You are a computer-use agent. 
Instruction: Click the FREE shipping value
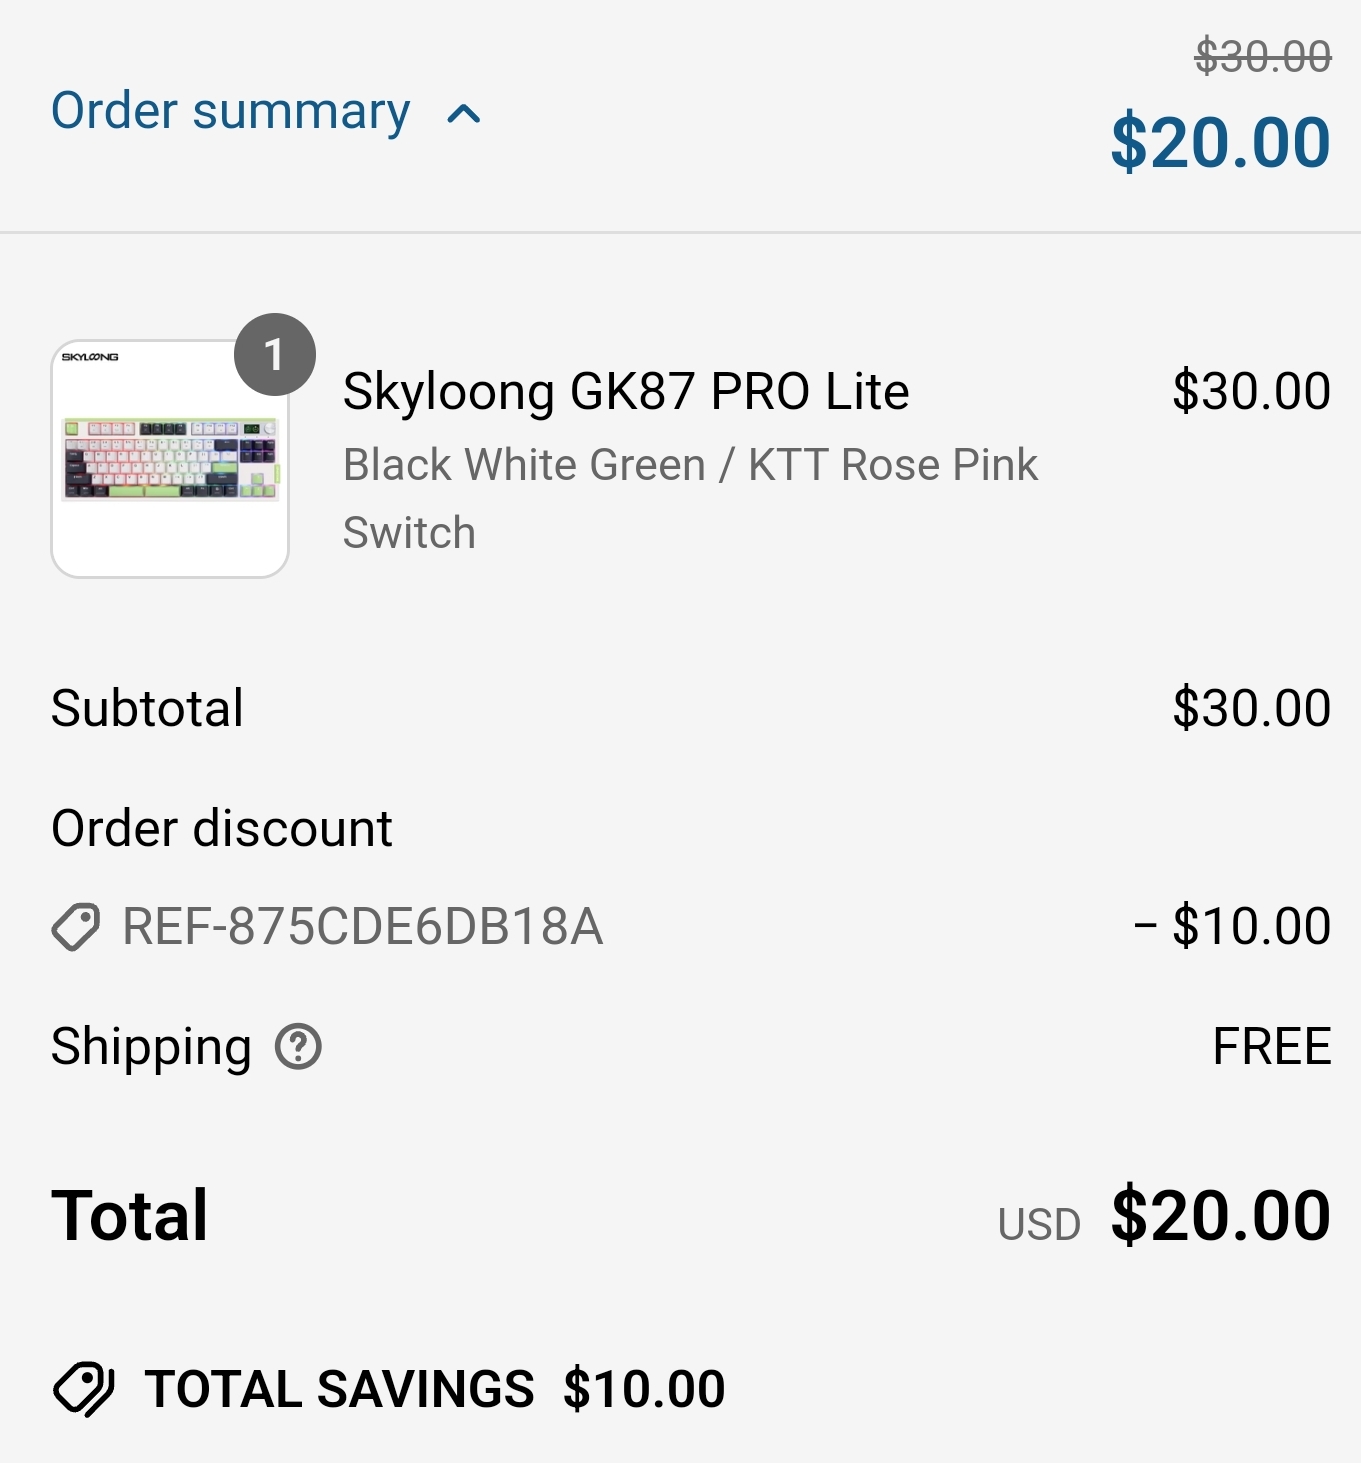(1271, 1047)
